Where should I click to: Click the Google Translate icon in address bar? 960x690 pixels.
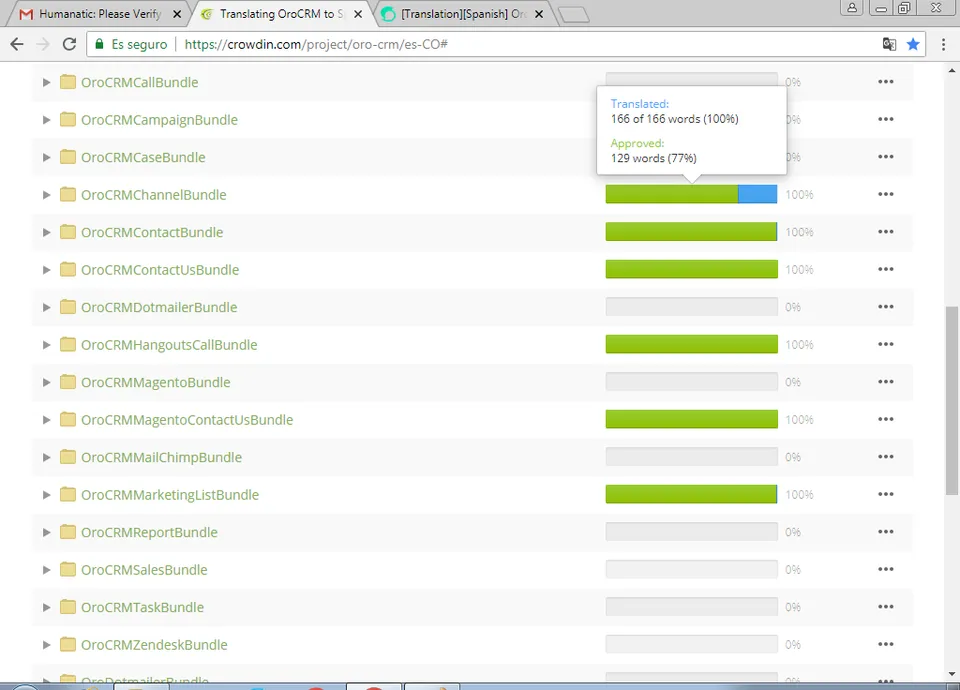(x=889, y=44)
